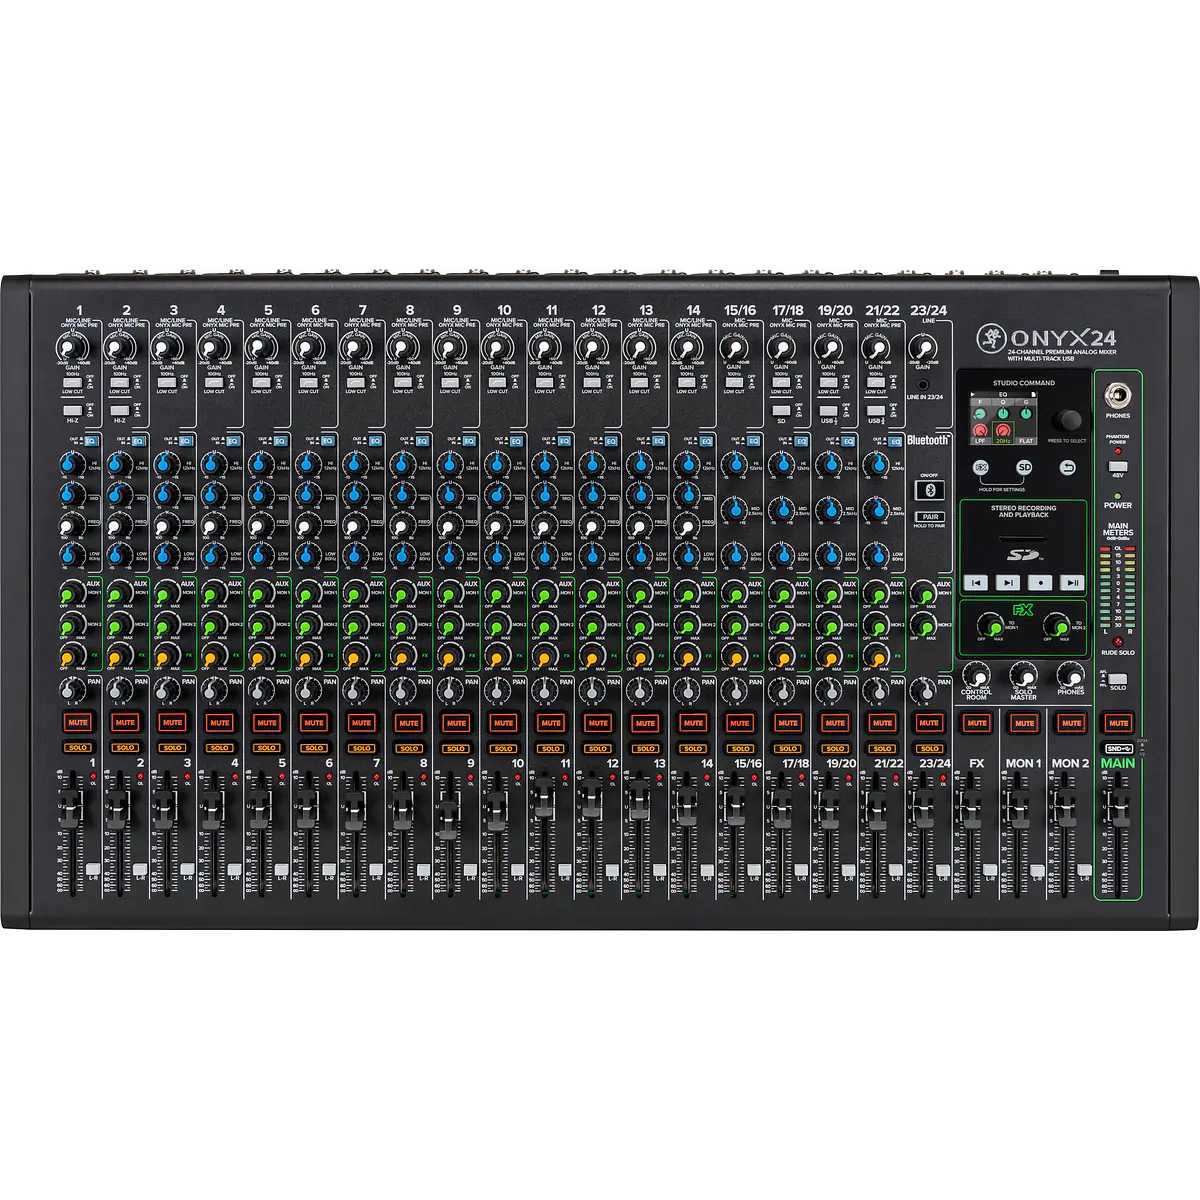Enable the Hi-Z switch on channel 1
Screen dimensions: 1200x1200
tap(71, 410)
